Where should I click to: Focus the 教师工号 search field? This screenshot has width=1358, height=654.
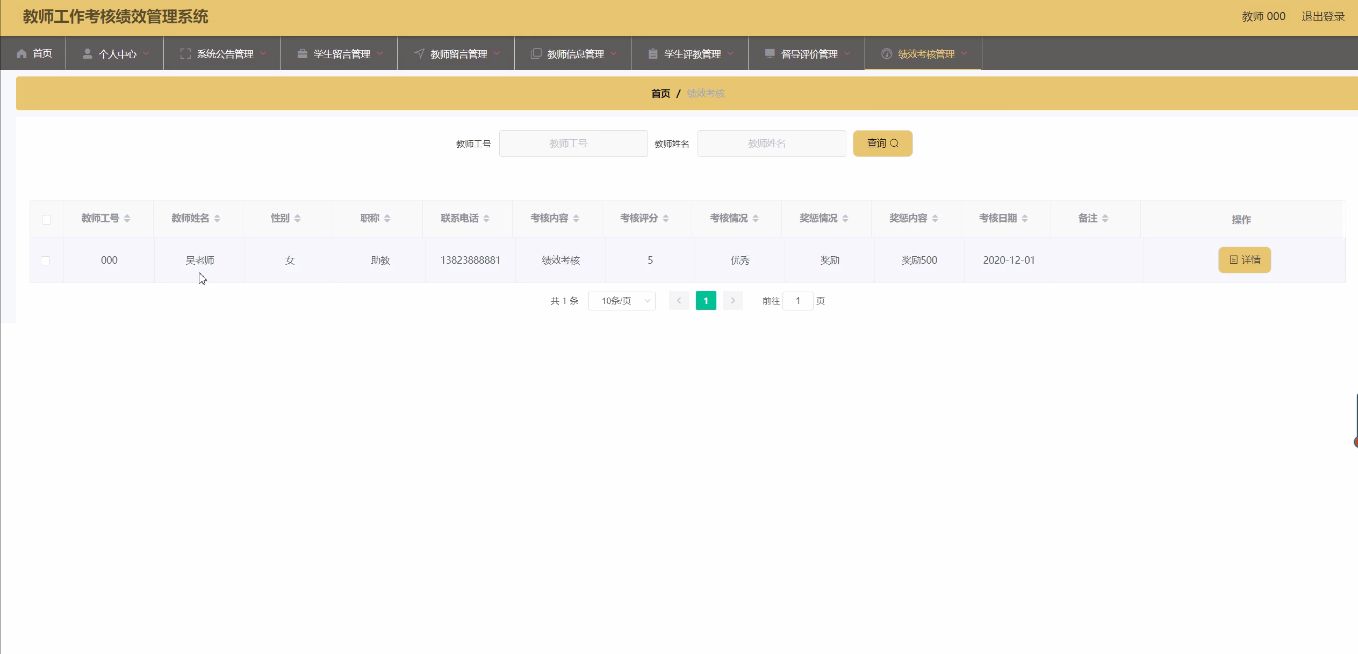pyautogui.click(x=573, y=143)
